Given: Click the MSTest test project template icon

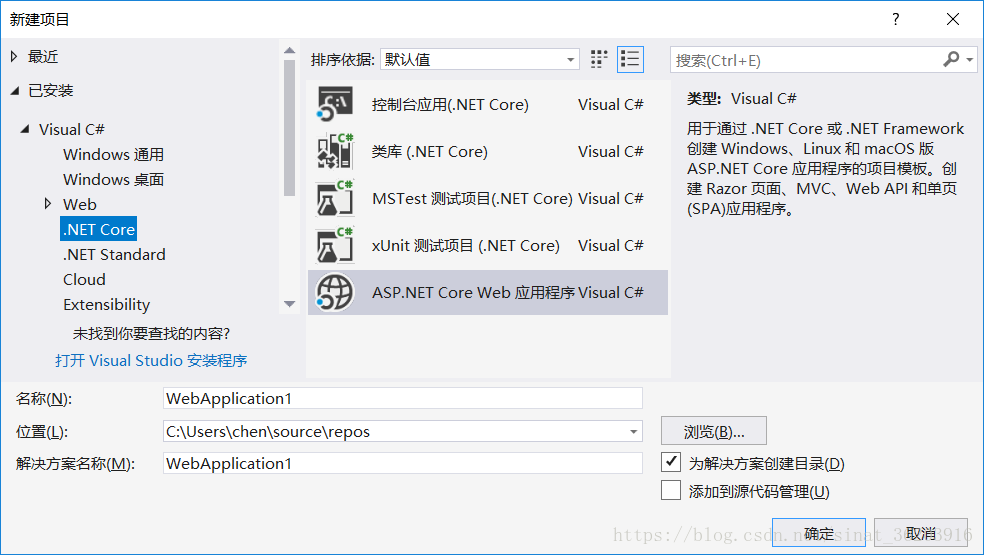Looking at the screenshot, I should click(335, 198).
